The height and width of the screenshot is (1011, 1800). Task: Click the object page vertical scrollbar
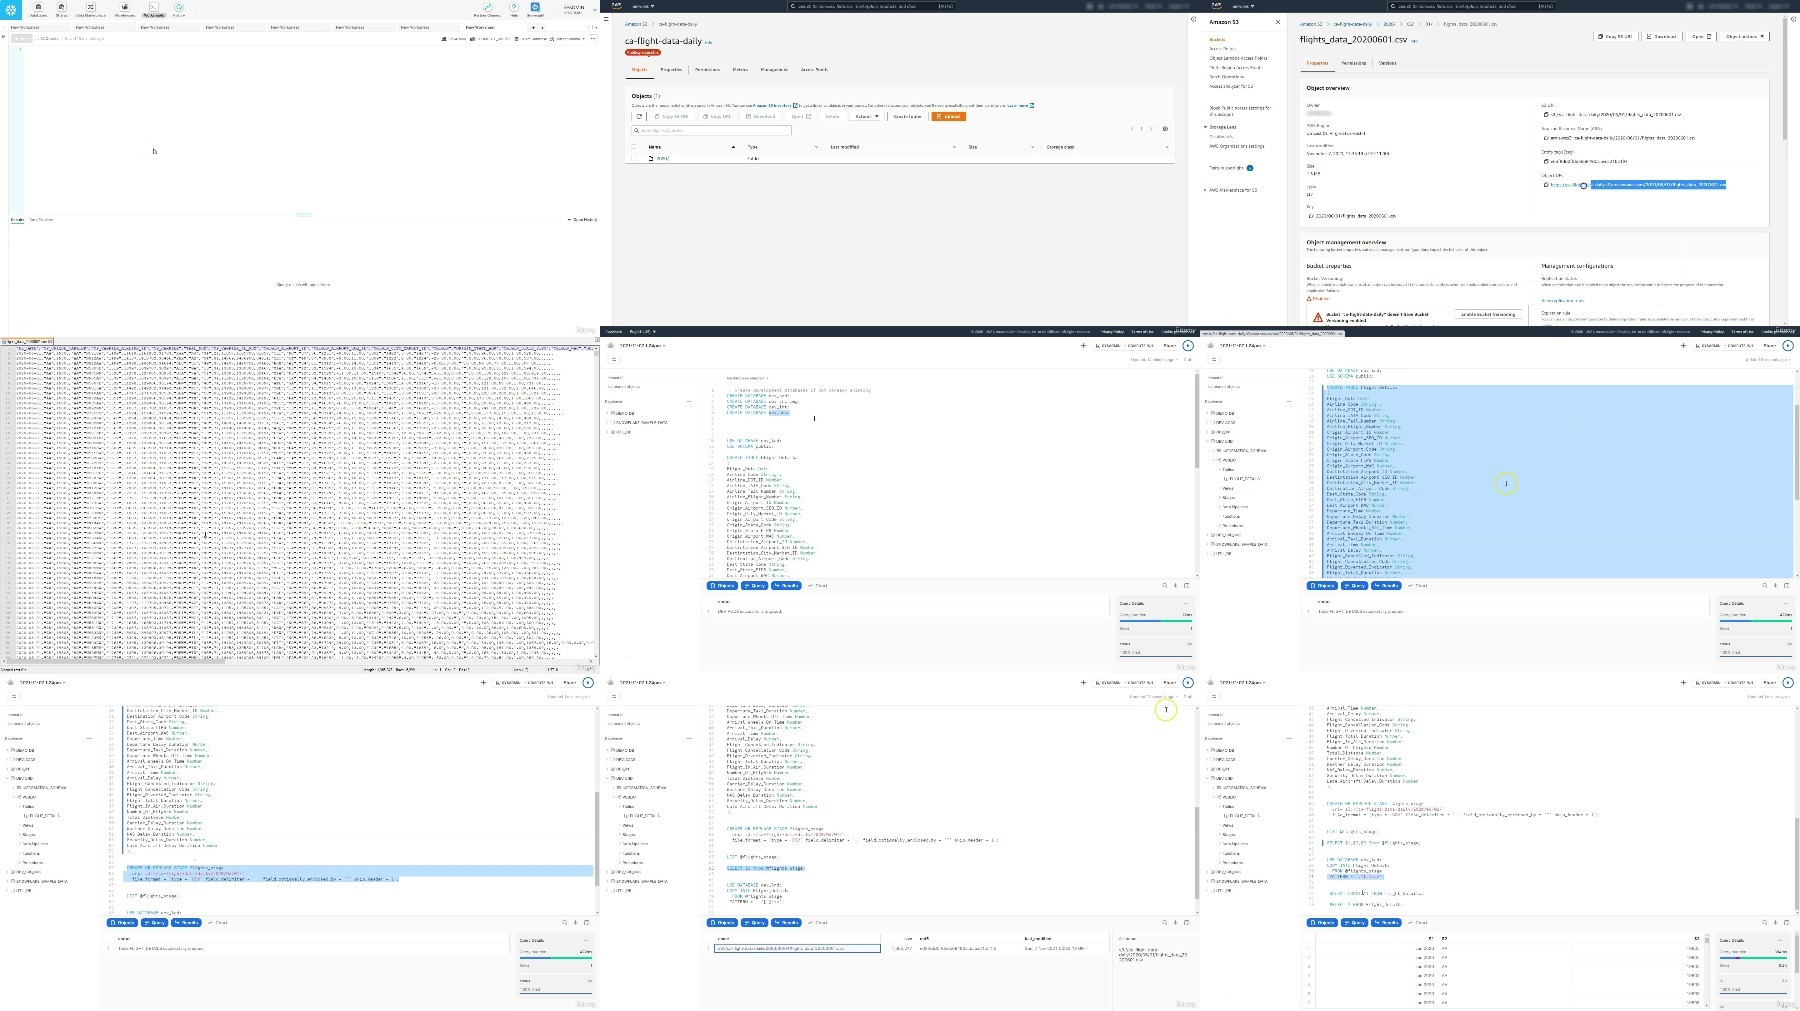[x=1784, y=78]
